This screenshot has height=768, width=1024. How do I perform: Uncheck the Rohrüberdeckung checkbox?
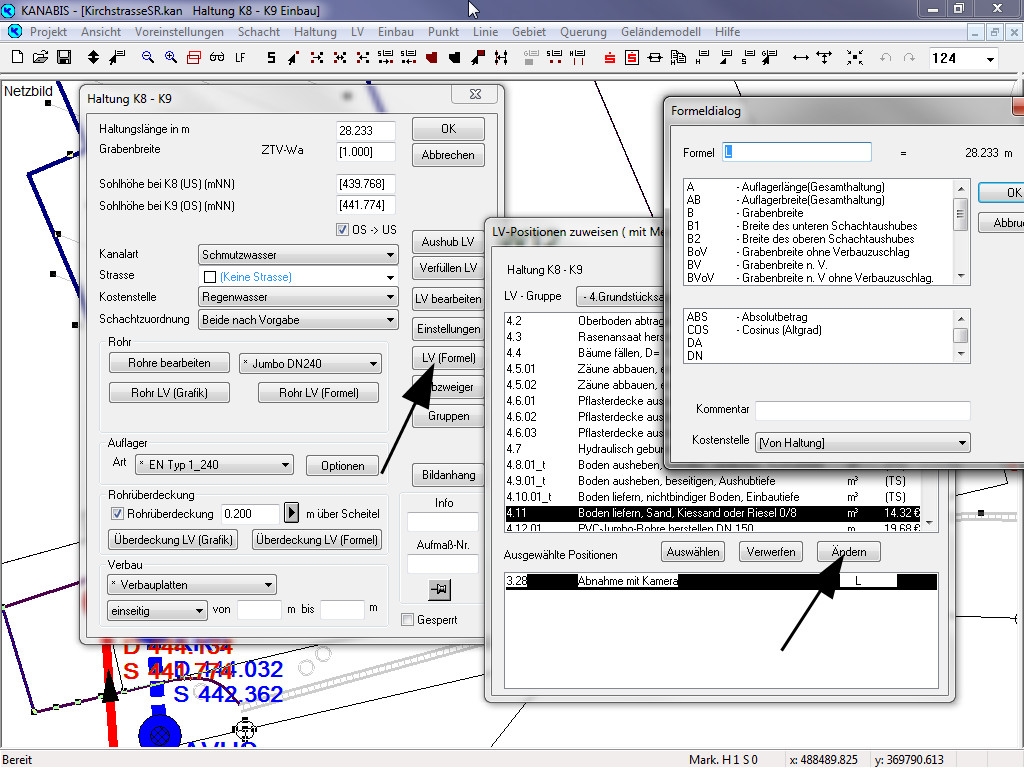click(117, 514)
